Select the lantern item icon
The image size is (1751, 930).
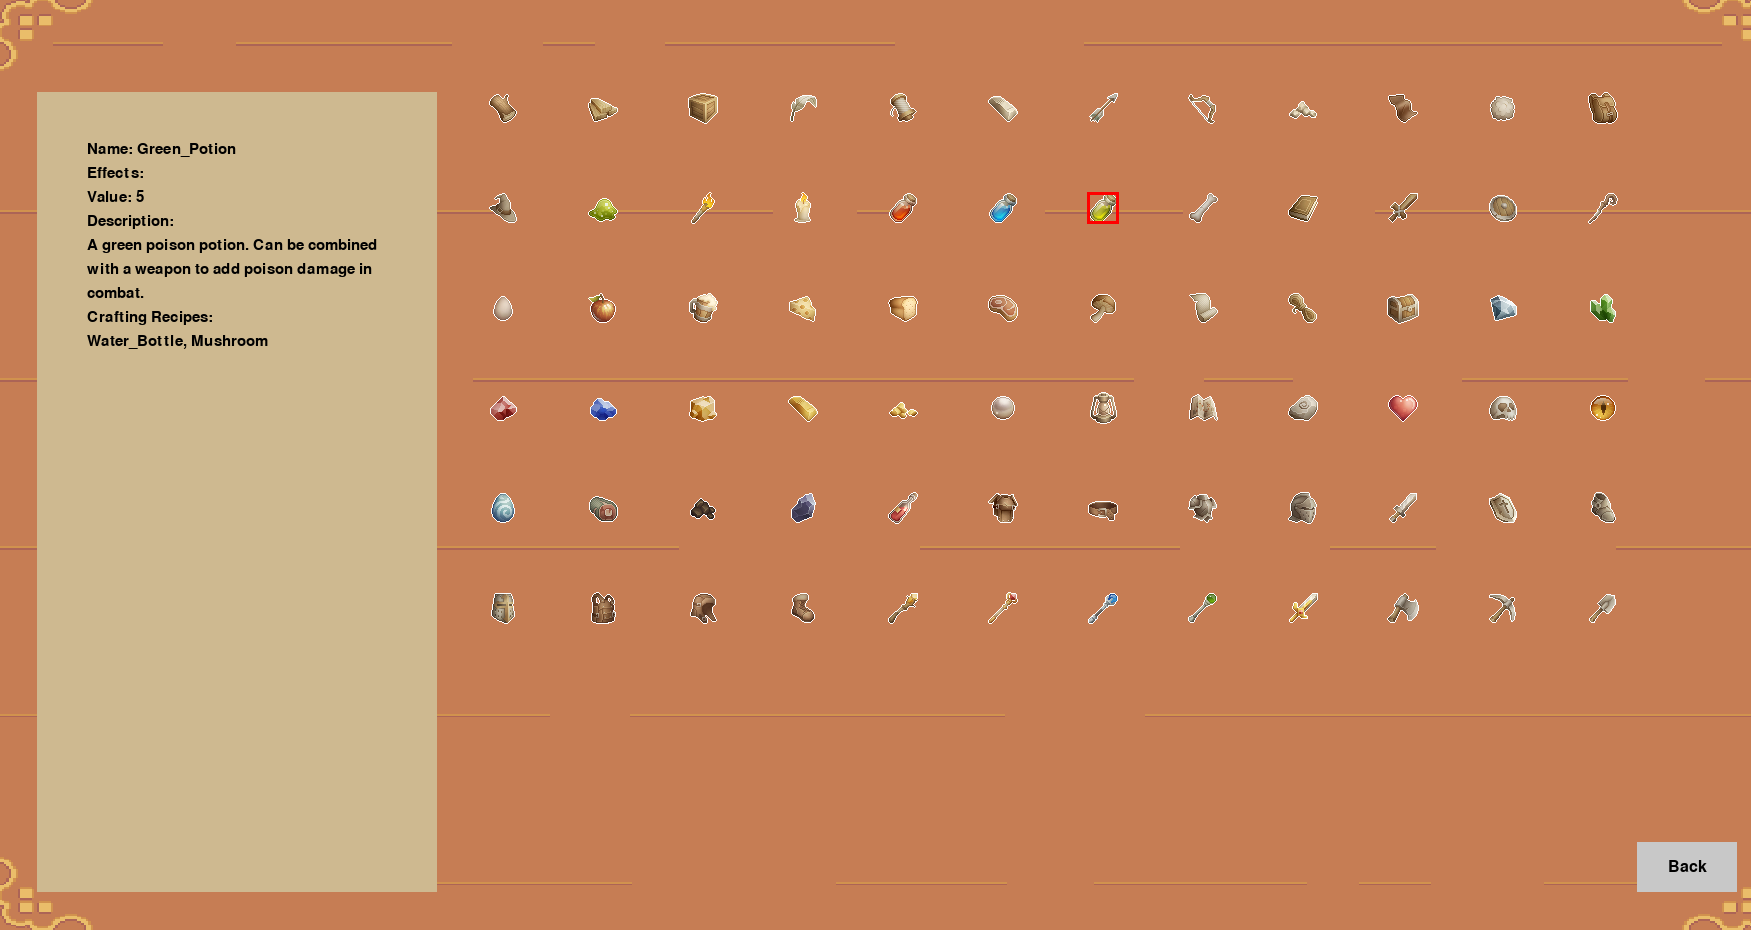tap(1103, 408)
